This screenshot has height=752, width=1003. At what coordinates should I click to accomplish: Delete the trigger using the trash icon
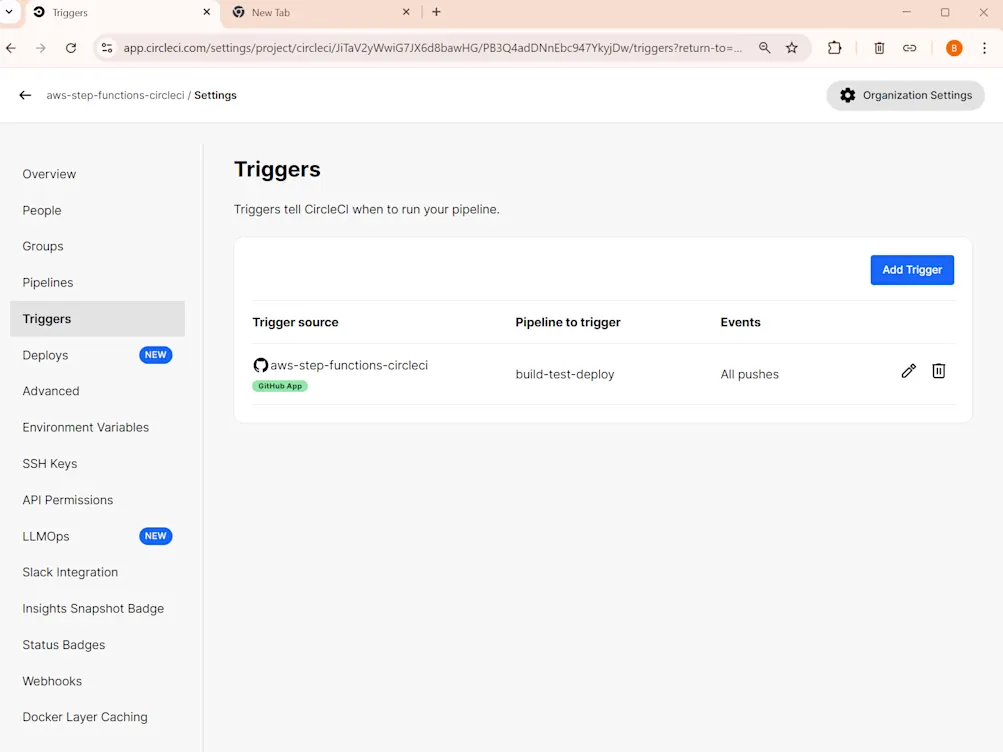(938, 371)
